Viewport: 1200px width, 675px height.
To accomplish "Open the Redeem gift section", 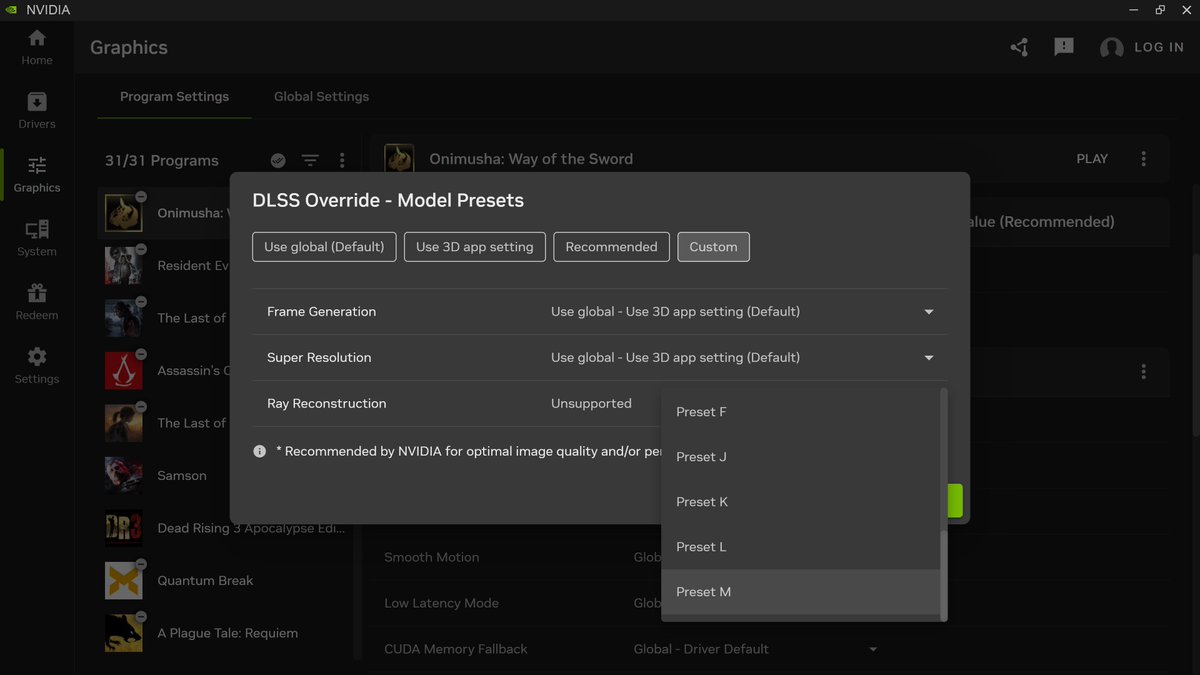I will click(x=37, y=303).
